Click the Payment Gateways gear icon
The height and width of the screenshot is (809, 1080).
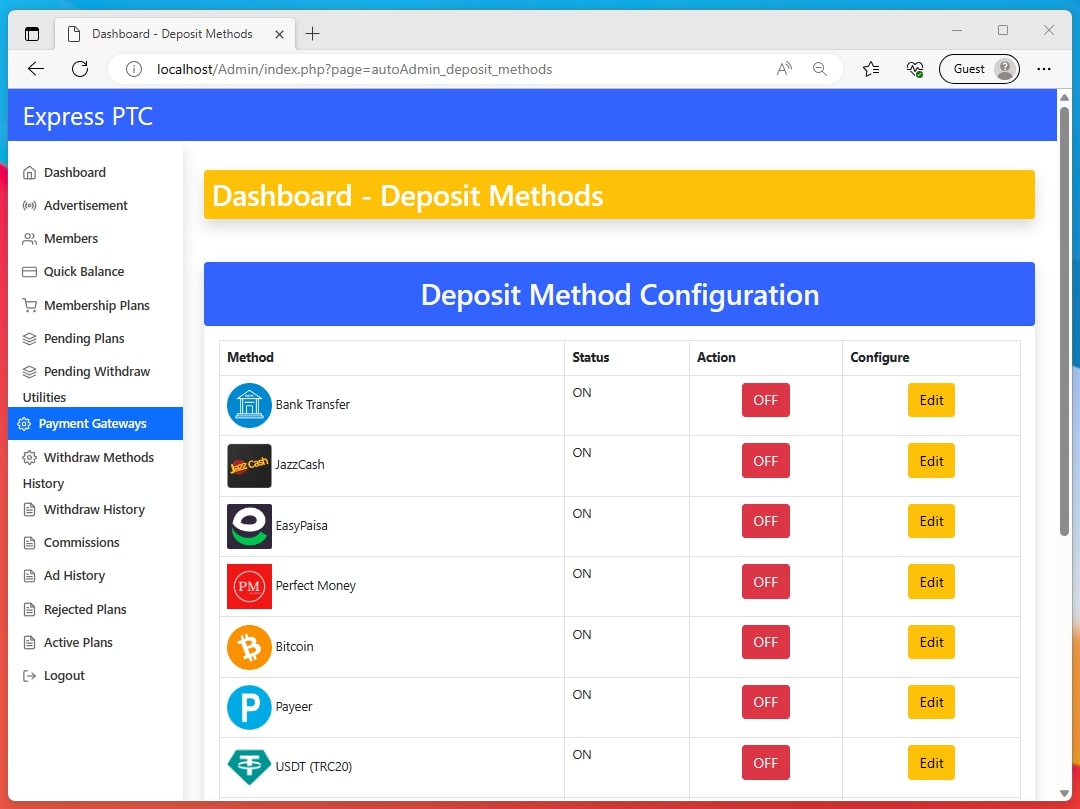coord(24,424)
